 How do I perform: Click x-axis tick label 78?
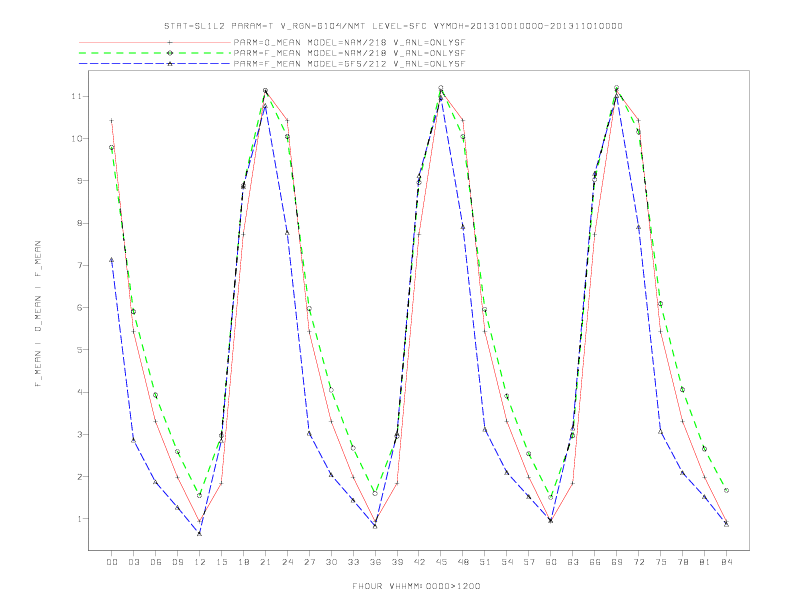point(682,562)
